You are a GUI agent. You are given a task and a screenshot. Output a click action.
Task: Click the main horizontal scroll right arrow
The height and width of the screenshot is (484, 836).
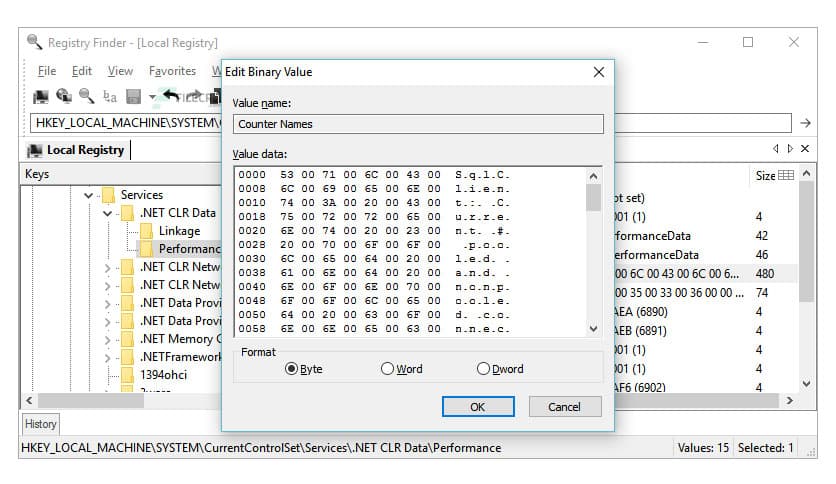(x=790, y=400)
